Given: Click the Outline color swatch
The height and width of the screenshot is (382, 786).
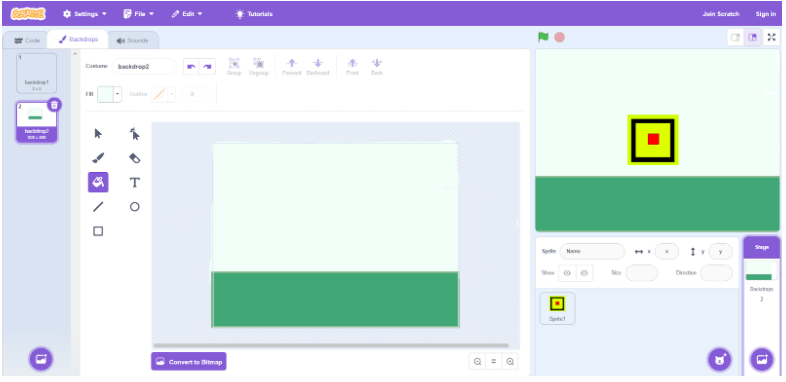Looking at the screenshot, I should click(159, 94).
